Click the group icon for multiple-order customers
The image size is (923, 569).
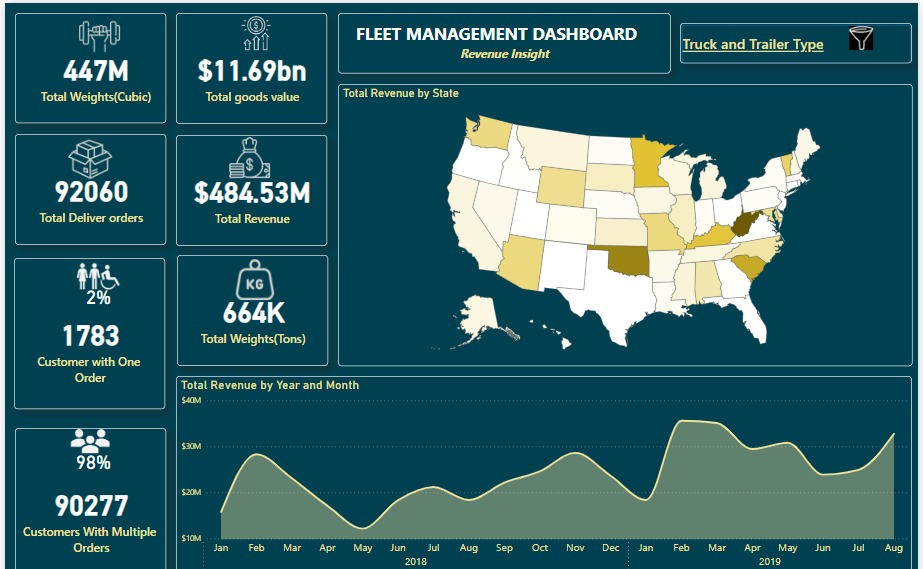coord(91,439)
